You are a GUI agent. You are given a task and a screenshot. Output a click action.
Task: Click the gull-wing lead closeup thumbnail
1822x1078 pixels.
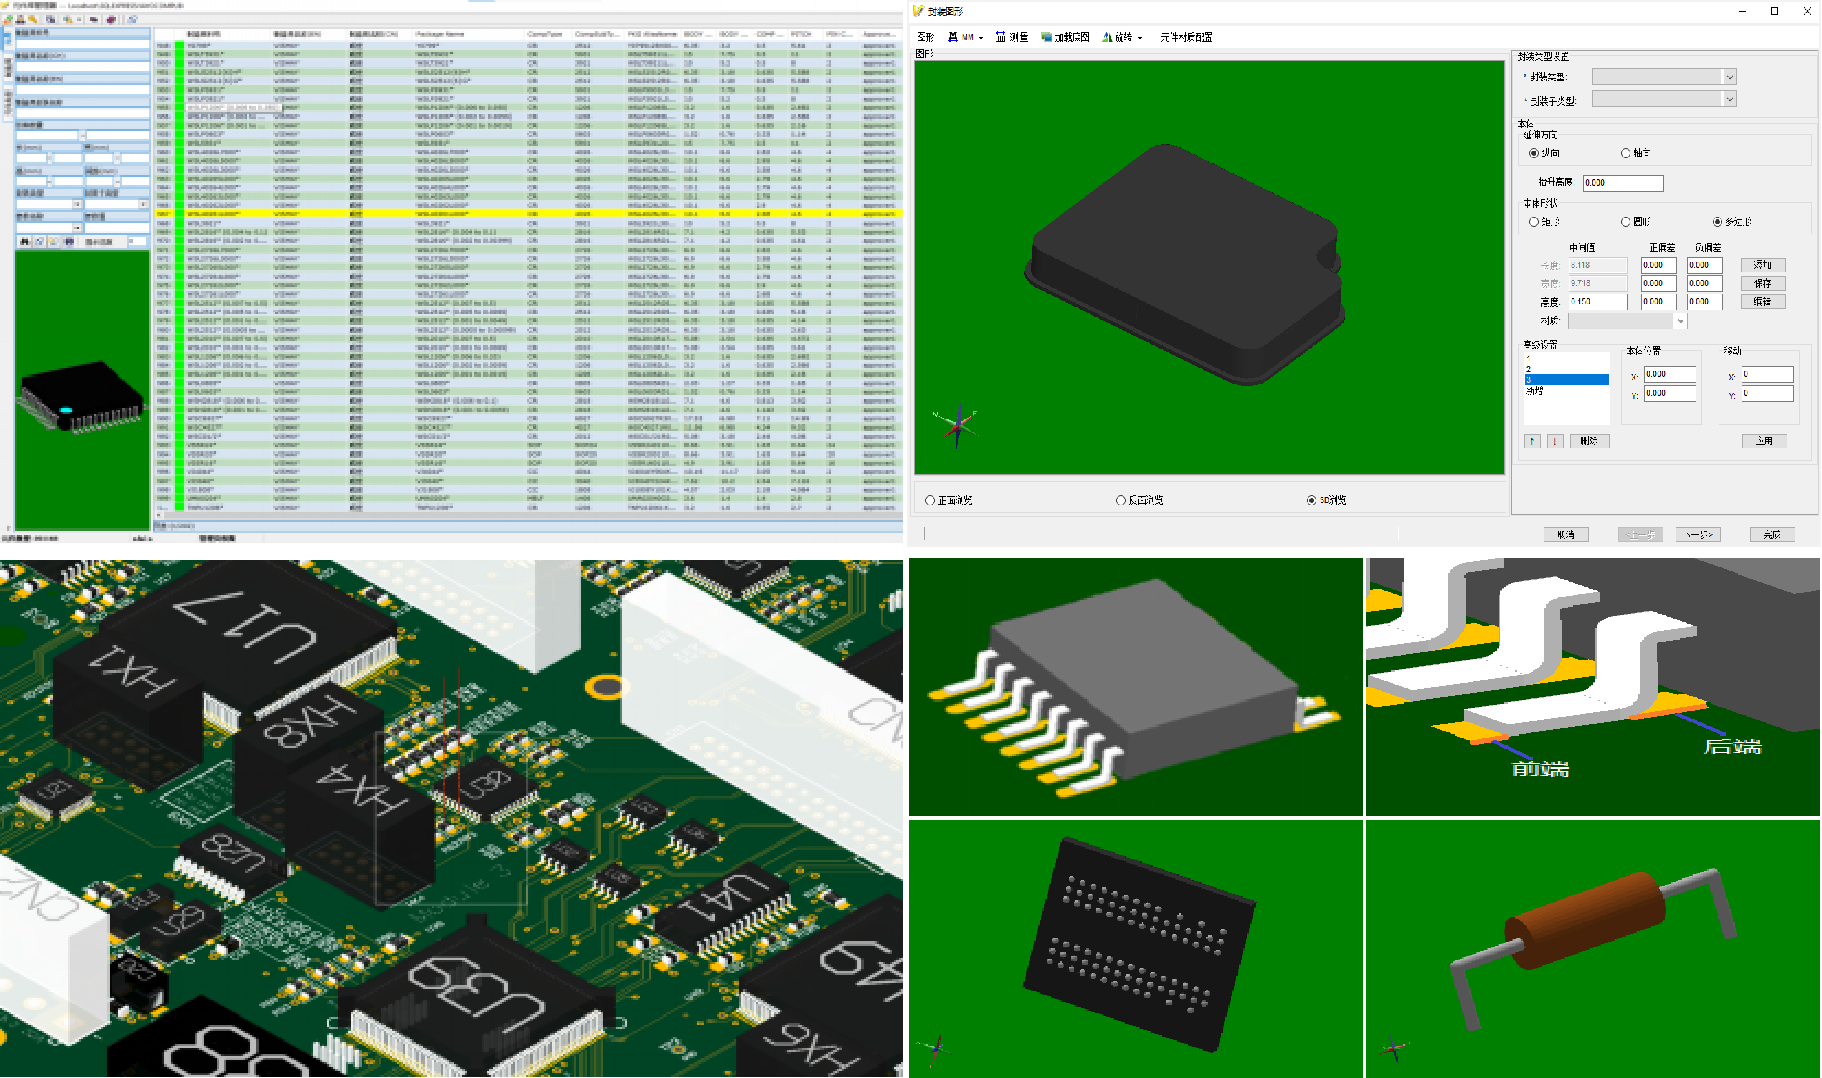pos(1593,687)
